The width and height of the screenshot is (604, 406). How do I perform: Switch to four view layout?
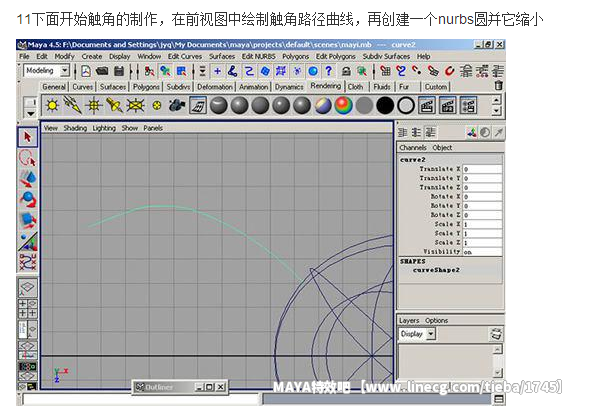pos(28,309)
